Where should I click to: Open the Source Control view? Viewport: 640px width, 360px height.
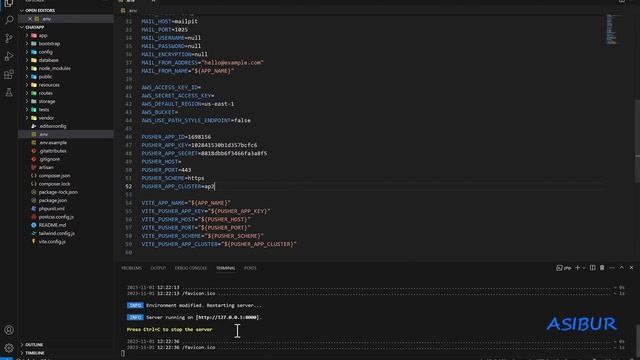(9, 38)
